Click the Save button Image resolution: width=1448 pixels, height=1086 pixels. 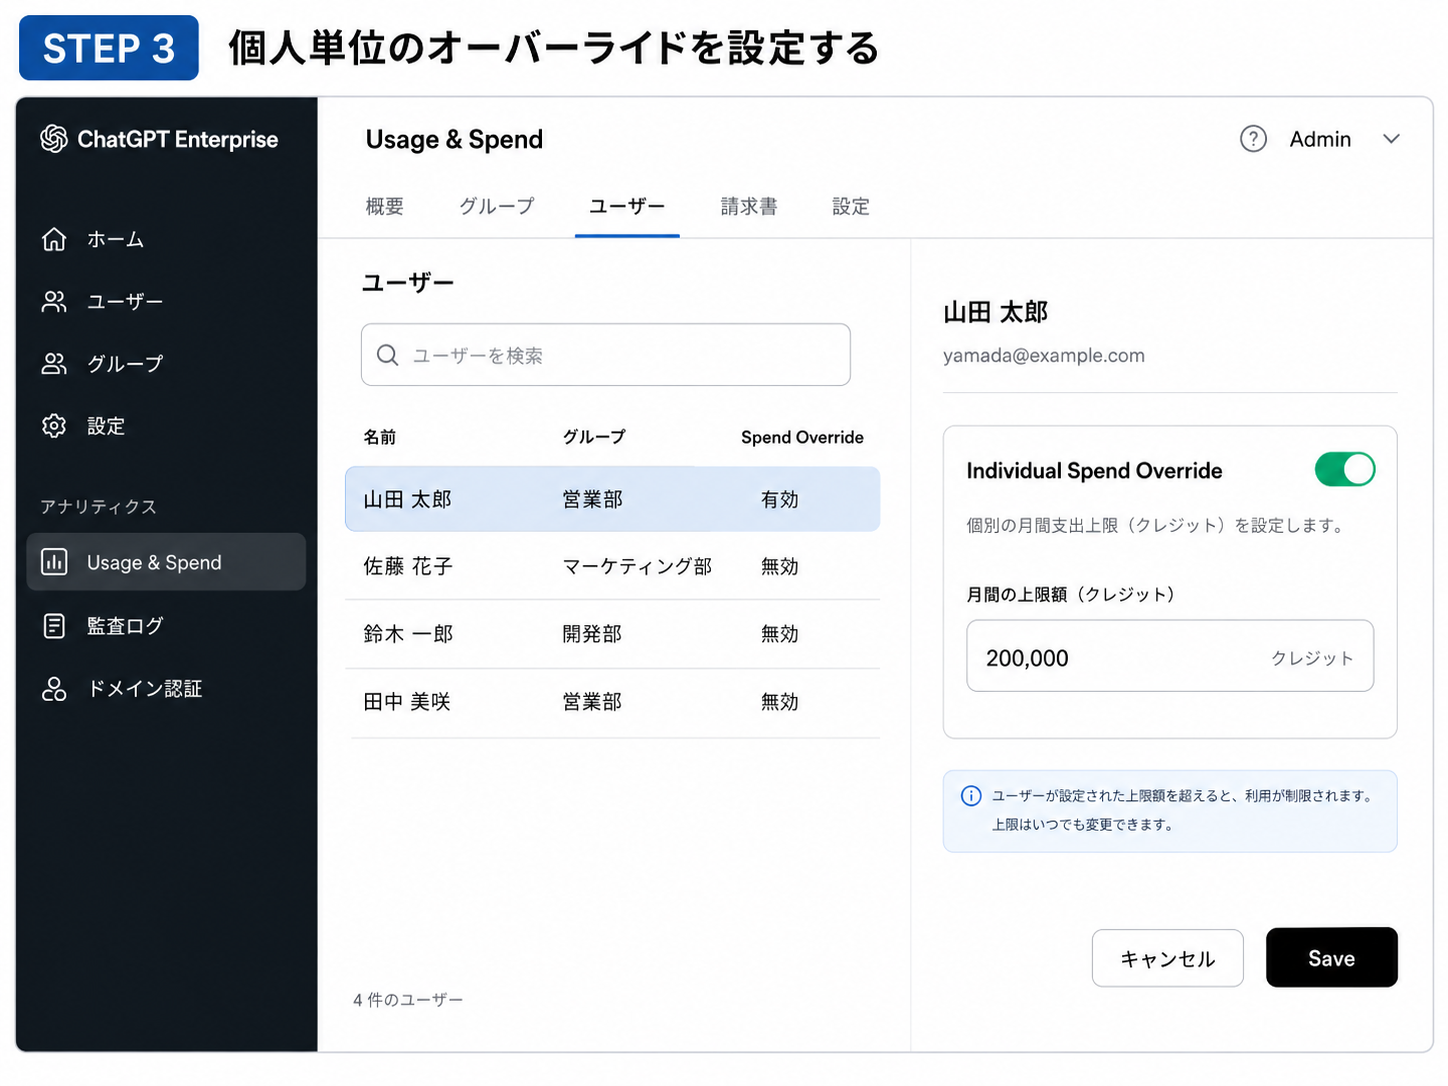(1331, 958)
